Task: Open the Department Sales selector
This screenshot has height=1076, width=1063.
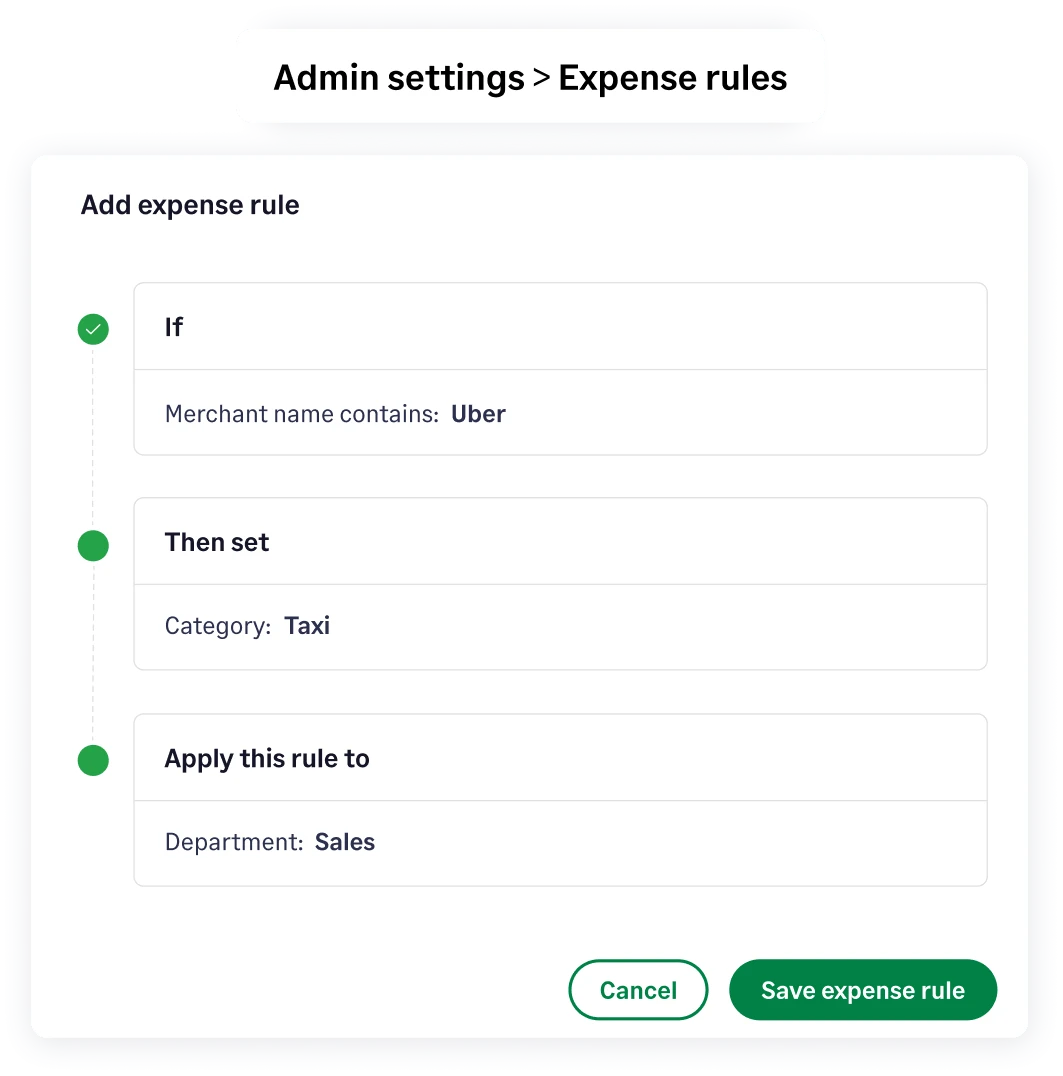Action: coord(345,842)
